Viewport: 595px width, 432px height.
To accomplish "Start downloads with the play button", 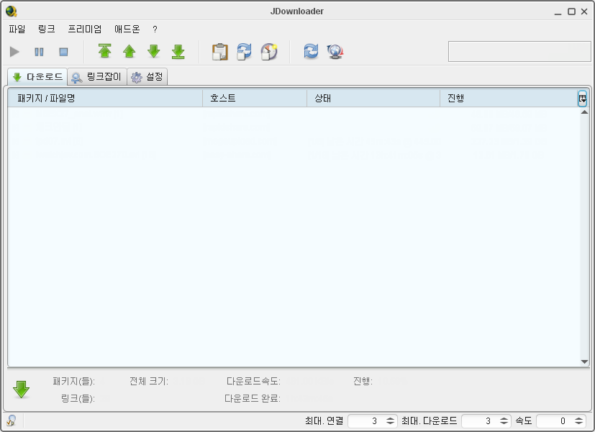I will 14,52.
